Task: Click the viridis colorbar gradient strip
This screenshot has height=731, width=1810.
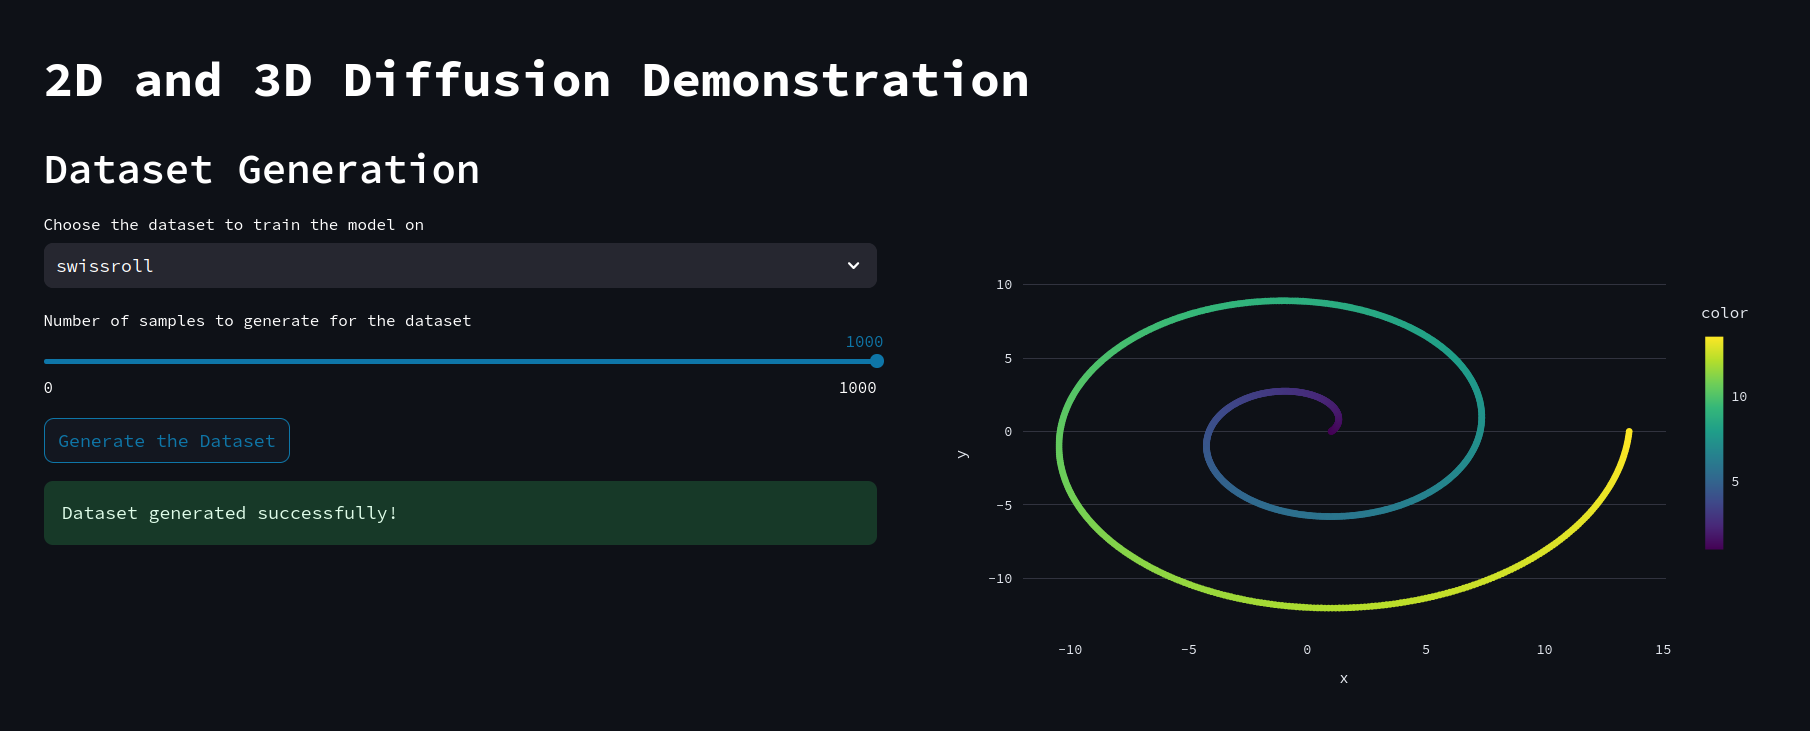Action: coord(1714,442)
